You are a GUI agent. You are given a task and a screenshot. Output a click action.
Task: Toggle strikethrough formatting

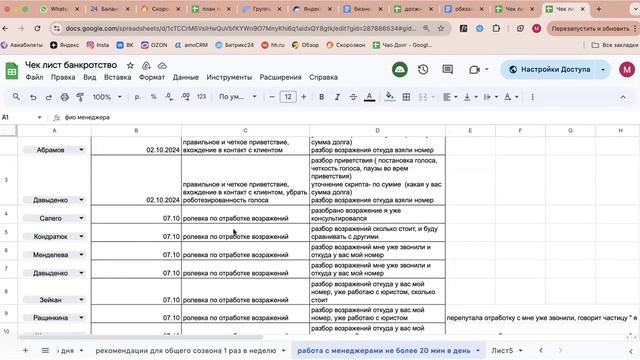point(353,97)
